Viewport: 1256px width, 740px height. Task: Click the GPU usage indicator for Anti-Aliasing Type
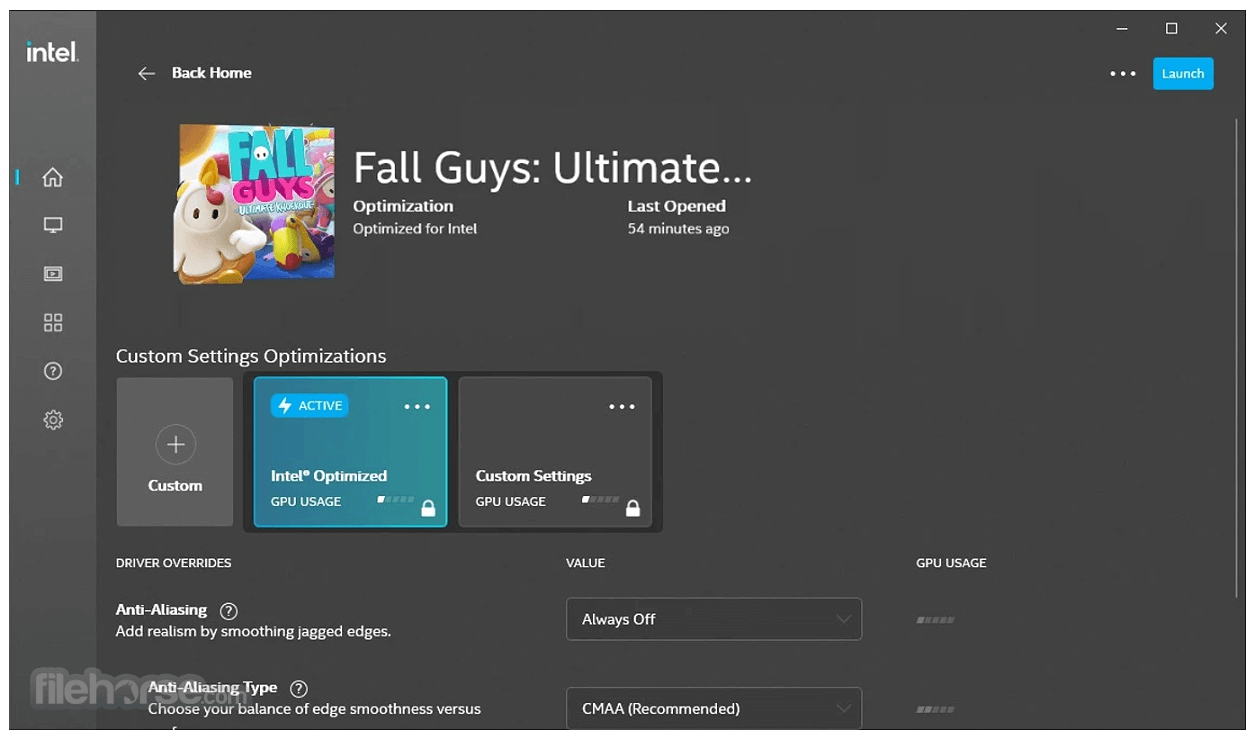pyautogui.click(x=935, y=709)
